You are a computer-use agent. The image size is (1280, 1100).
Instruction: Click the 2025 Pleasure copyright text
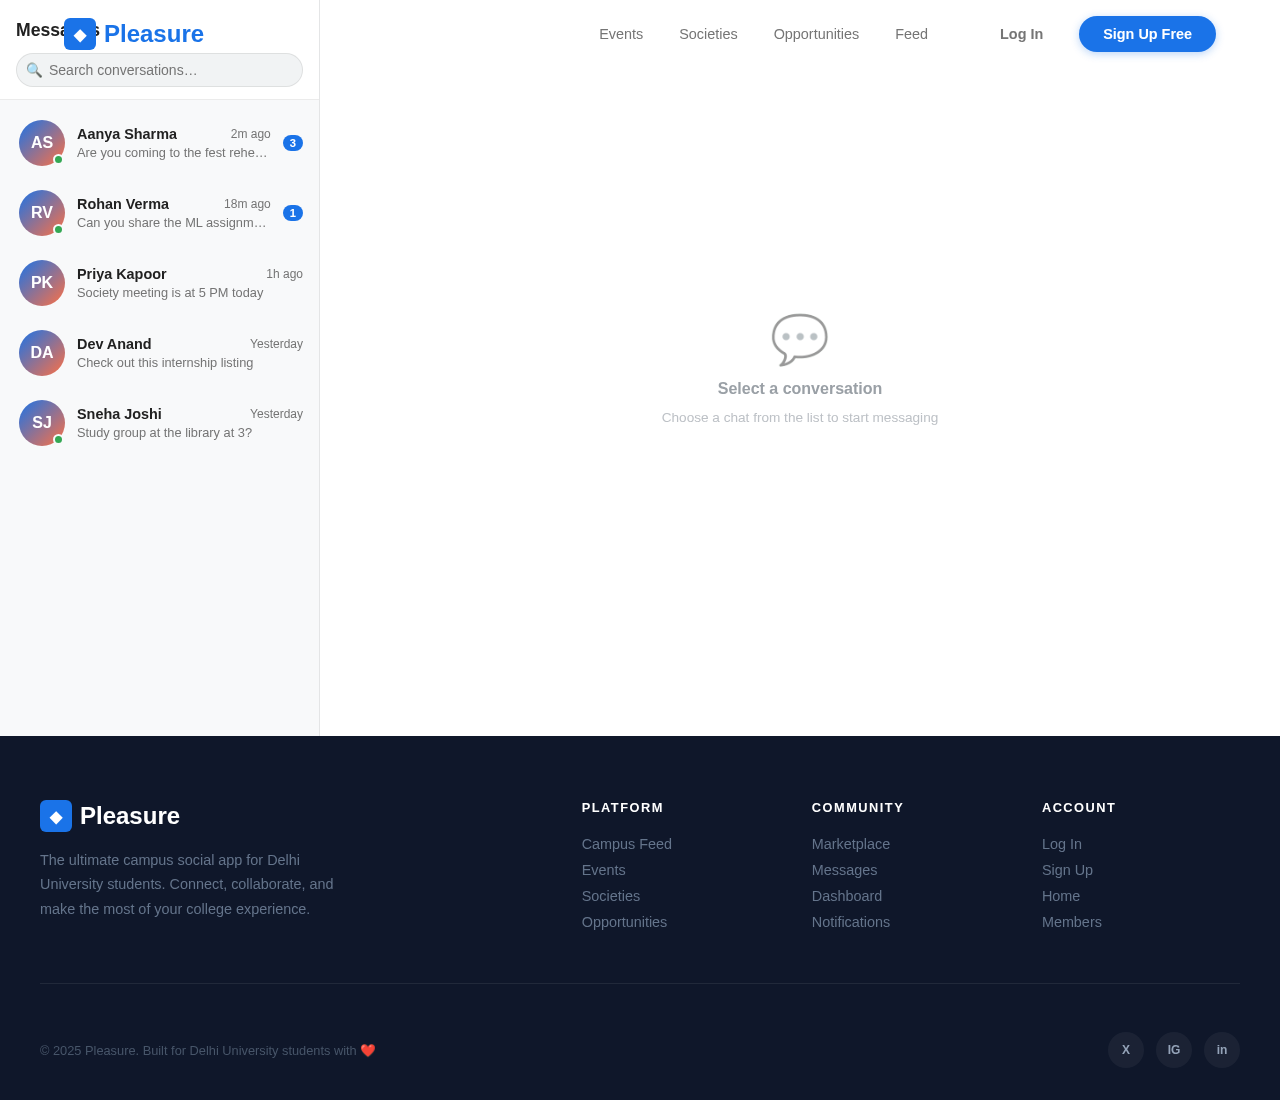click(208, 1050)
